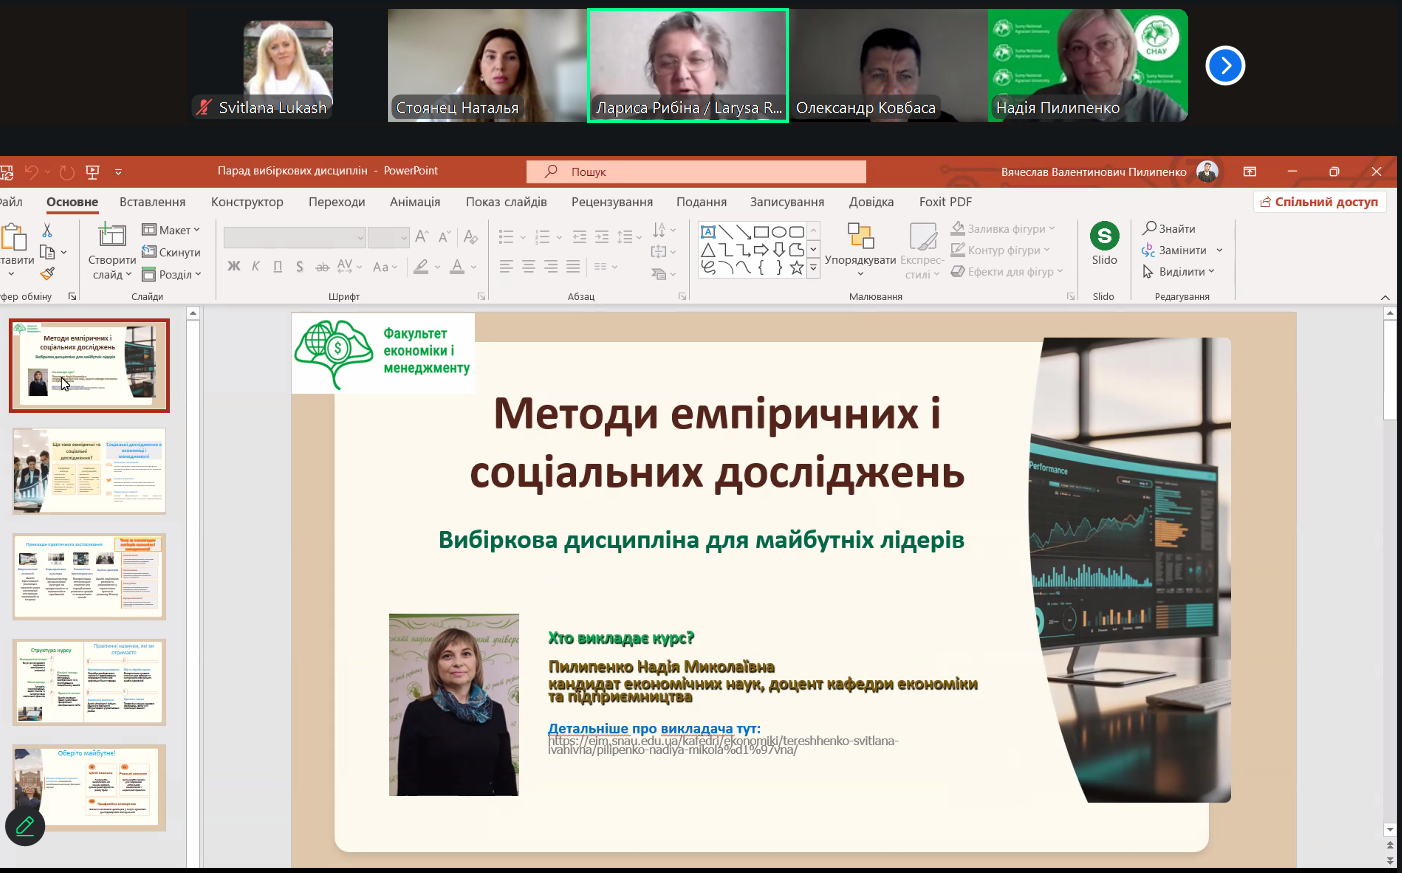Switch to the Переходи tab

pyautogui.click(x=337, y=202)
